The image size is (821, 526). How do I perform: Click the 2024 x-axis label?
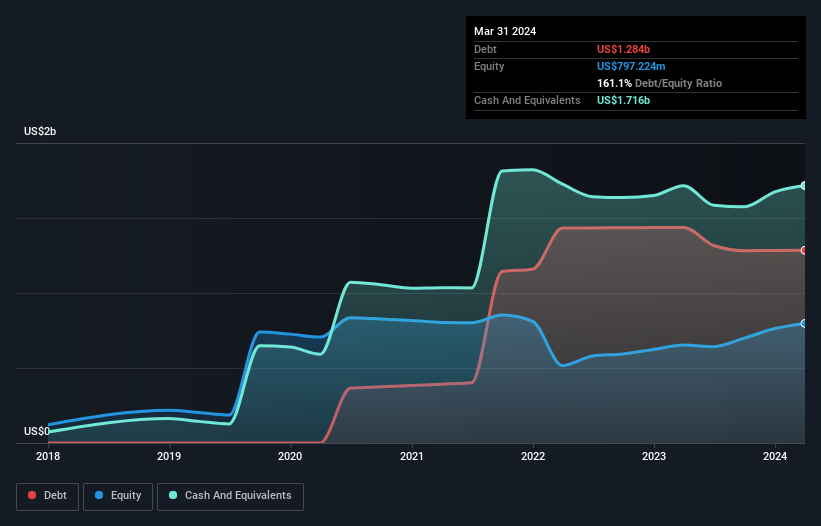pos(775,456)
